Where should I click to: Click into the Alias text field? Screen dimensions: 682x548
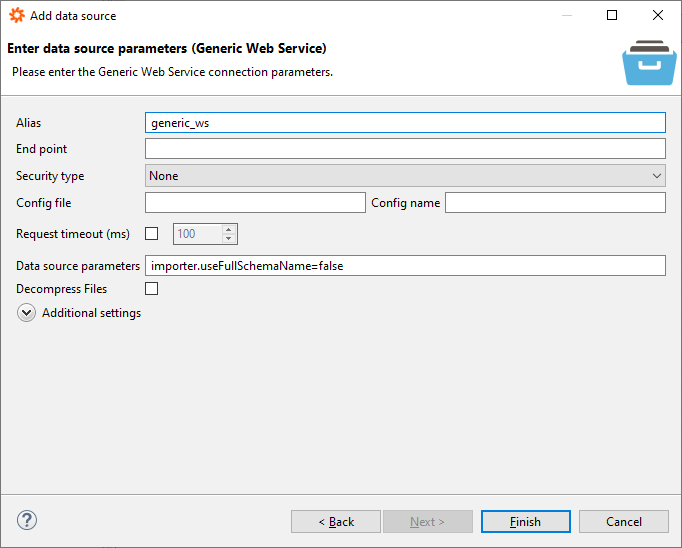click(405, 122)
